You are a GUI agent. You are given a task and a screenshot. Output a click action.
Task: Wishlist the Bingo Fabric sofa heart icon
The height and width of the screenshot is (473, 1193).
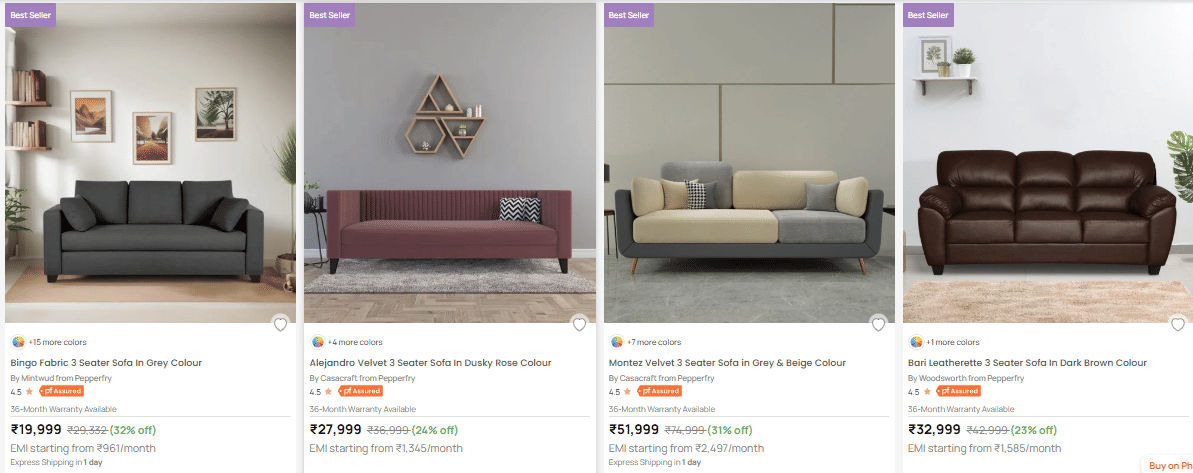[x=280, y=324]
